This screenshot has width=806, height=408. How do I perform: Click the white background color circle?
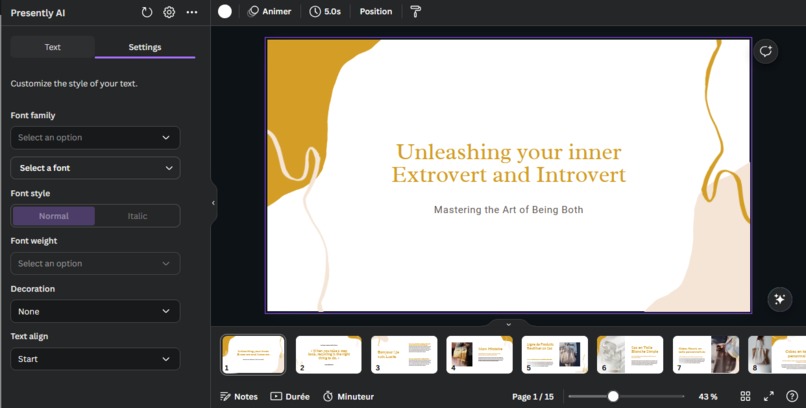(x=225, y=11)
